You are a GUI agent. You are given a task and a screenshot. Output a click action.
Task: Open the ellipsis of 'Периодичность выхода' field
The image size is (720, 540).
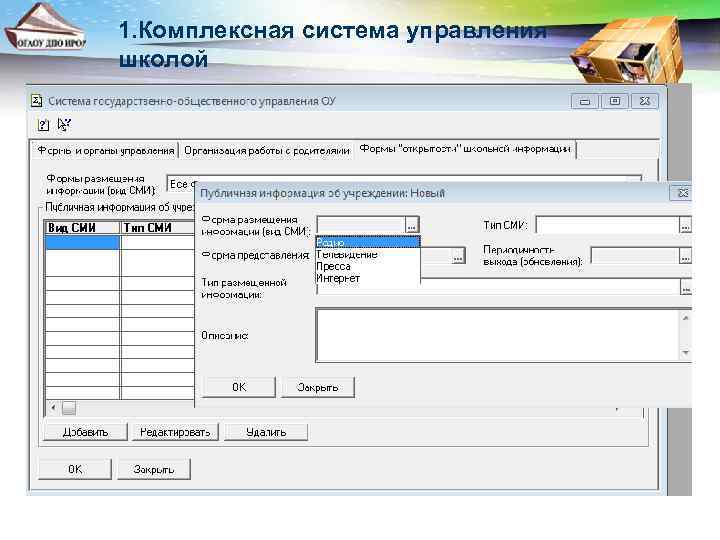pos(685,256)
